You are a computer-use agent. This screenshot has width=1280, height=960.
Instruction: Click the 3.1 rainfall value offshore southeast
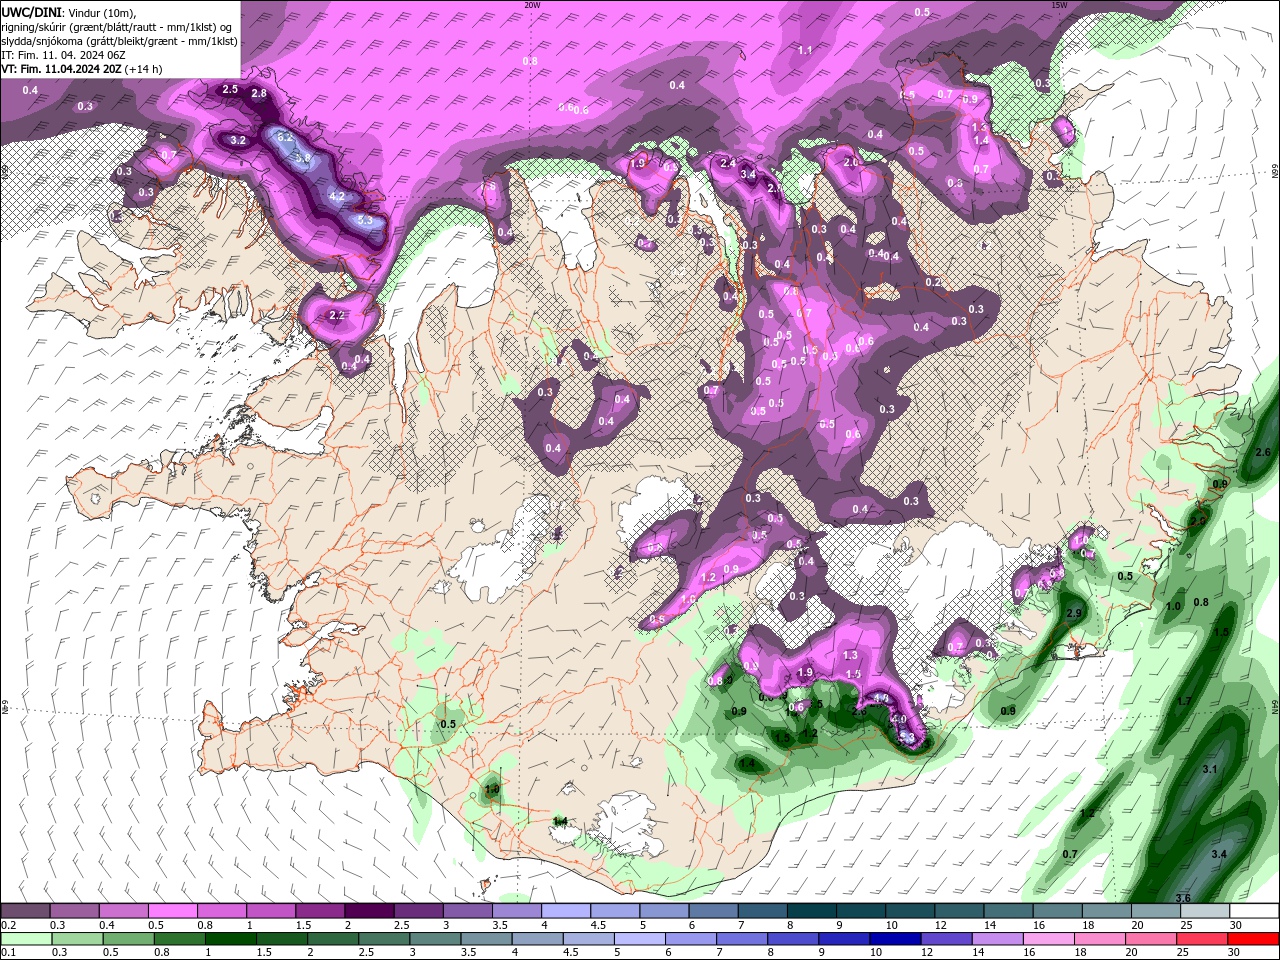tap(1209, 769)
